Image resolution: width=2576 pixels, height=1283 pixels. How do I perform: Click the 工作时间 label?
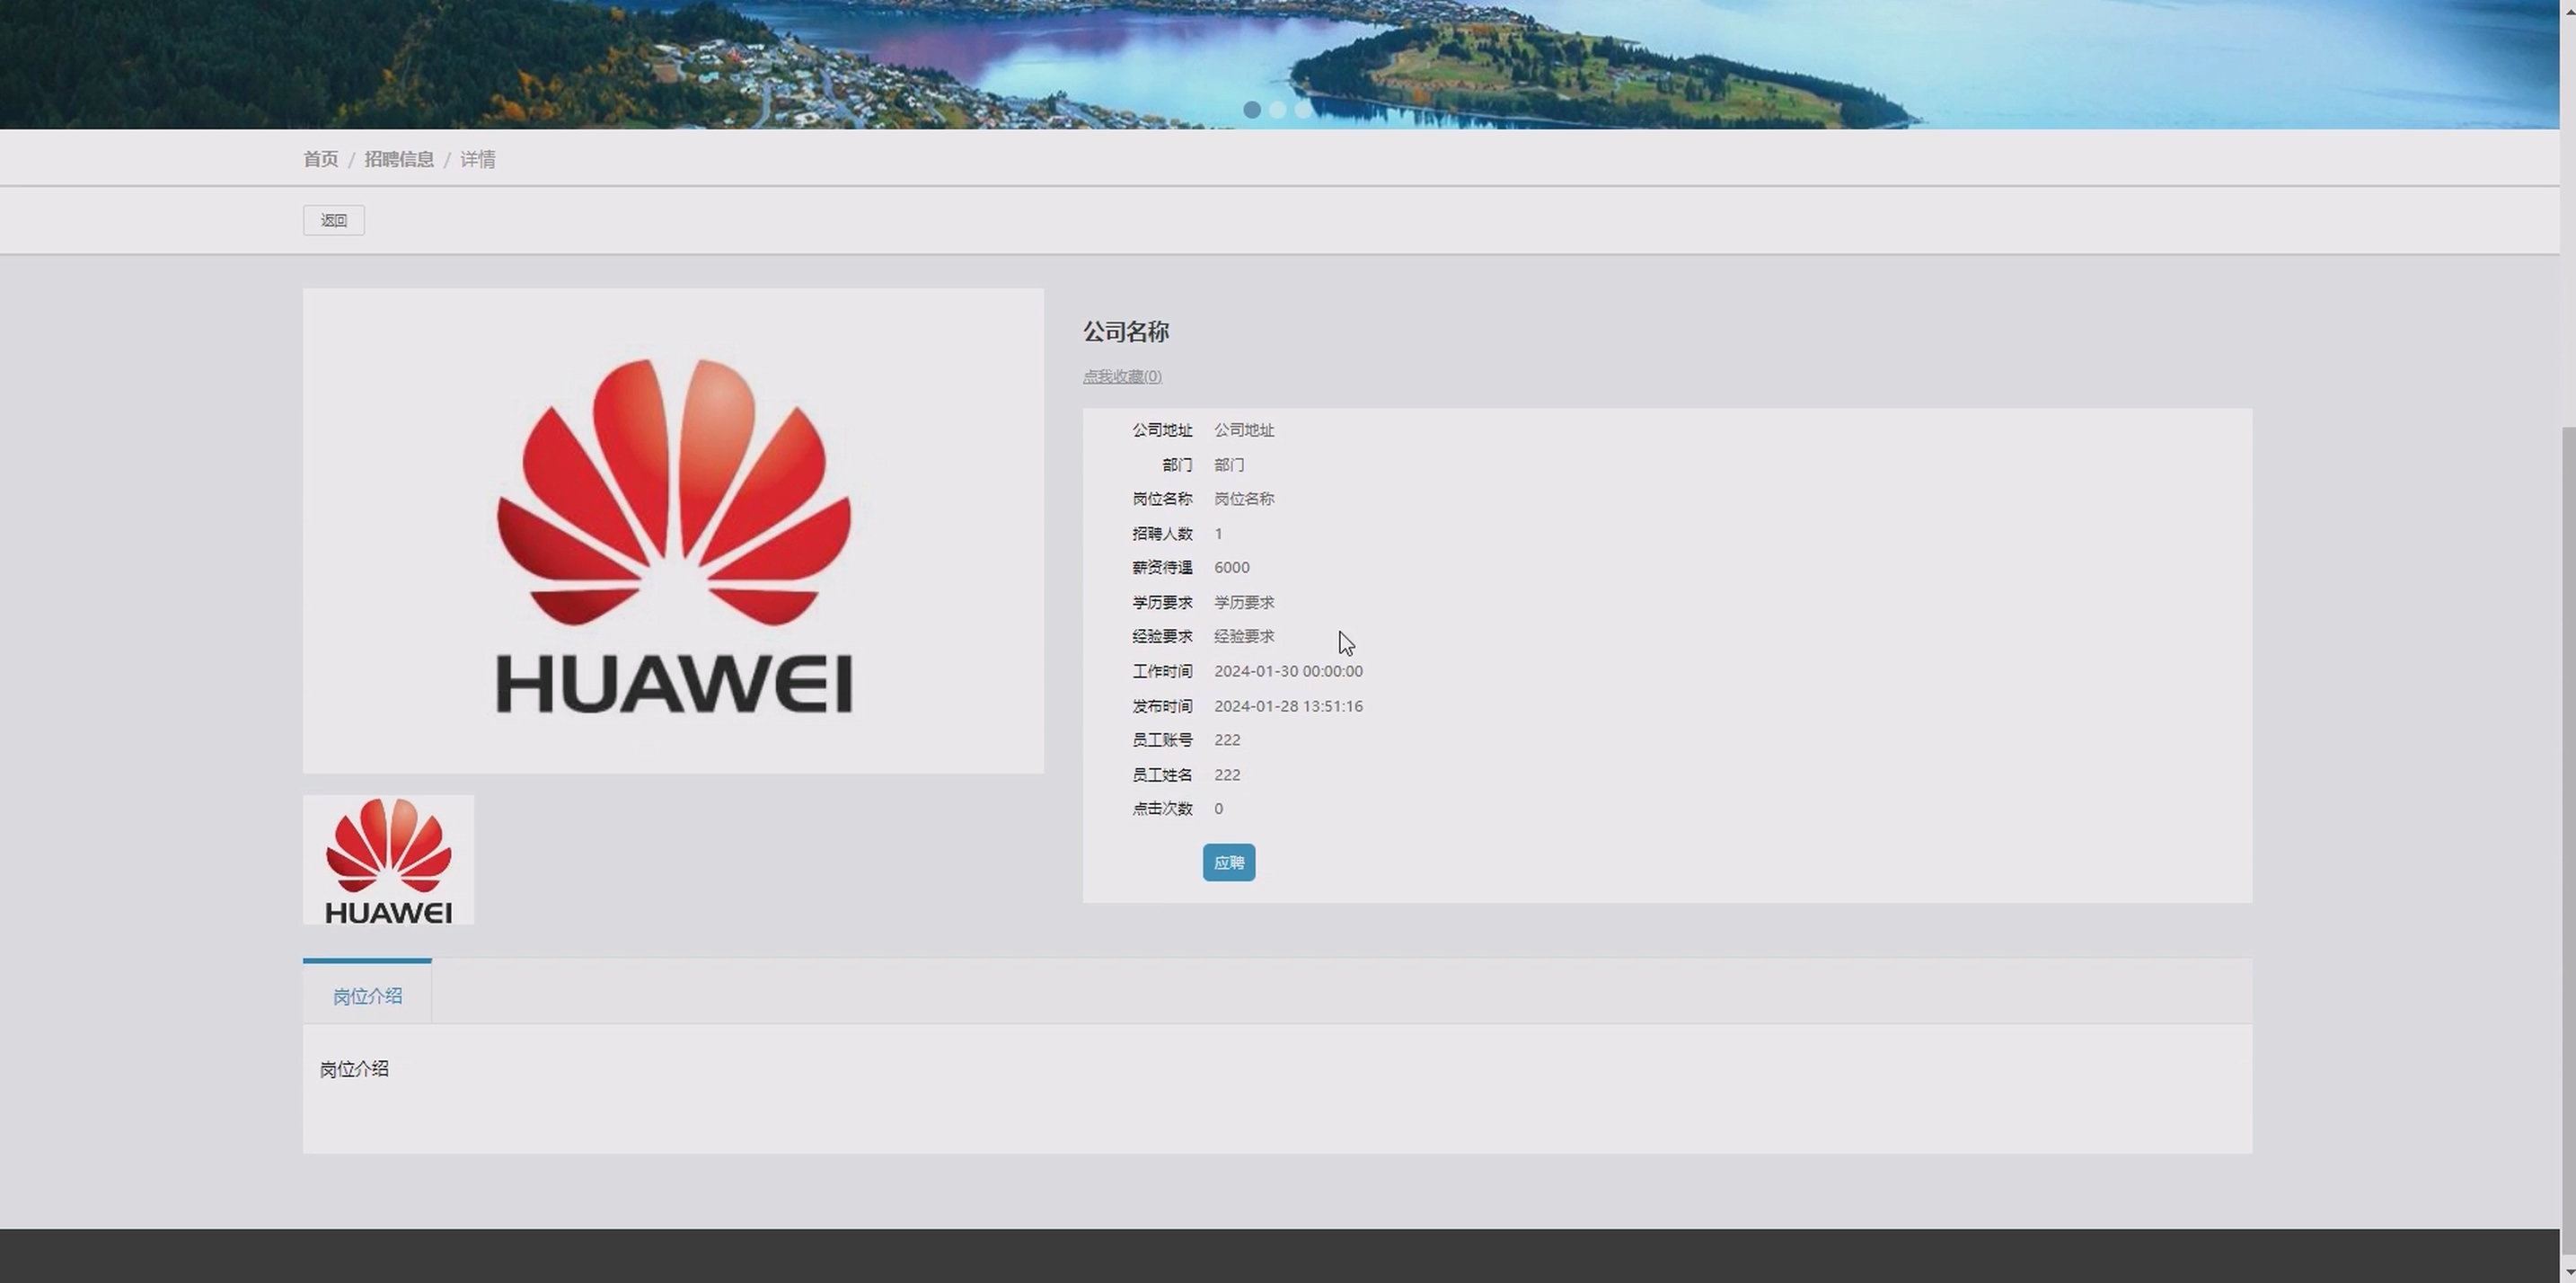coord(1162,671)
